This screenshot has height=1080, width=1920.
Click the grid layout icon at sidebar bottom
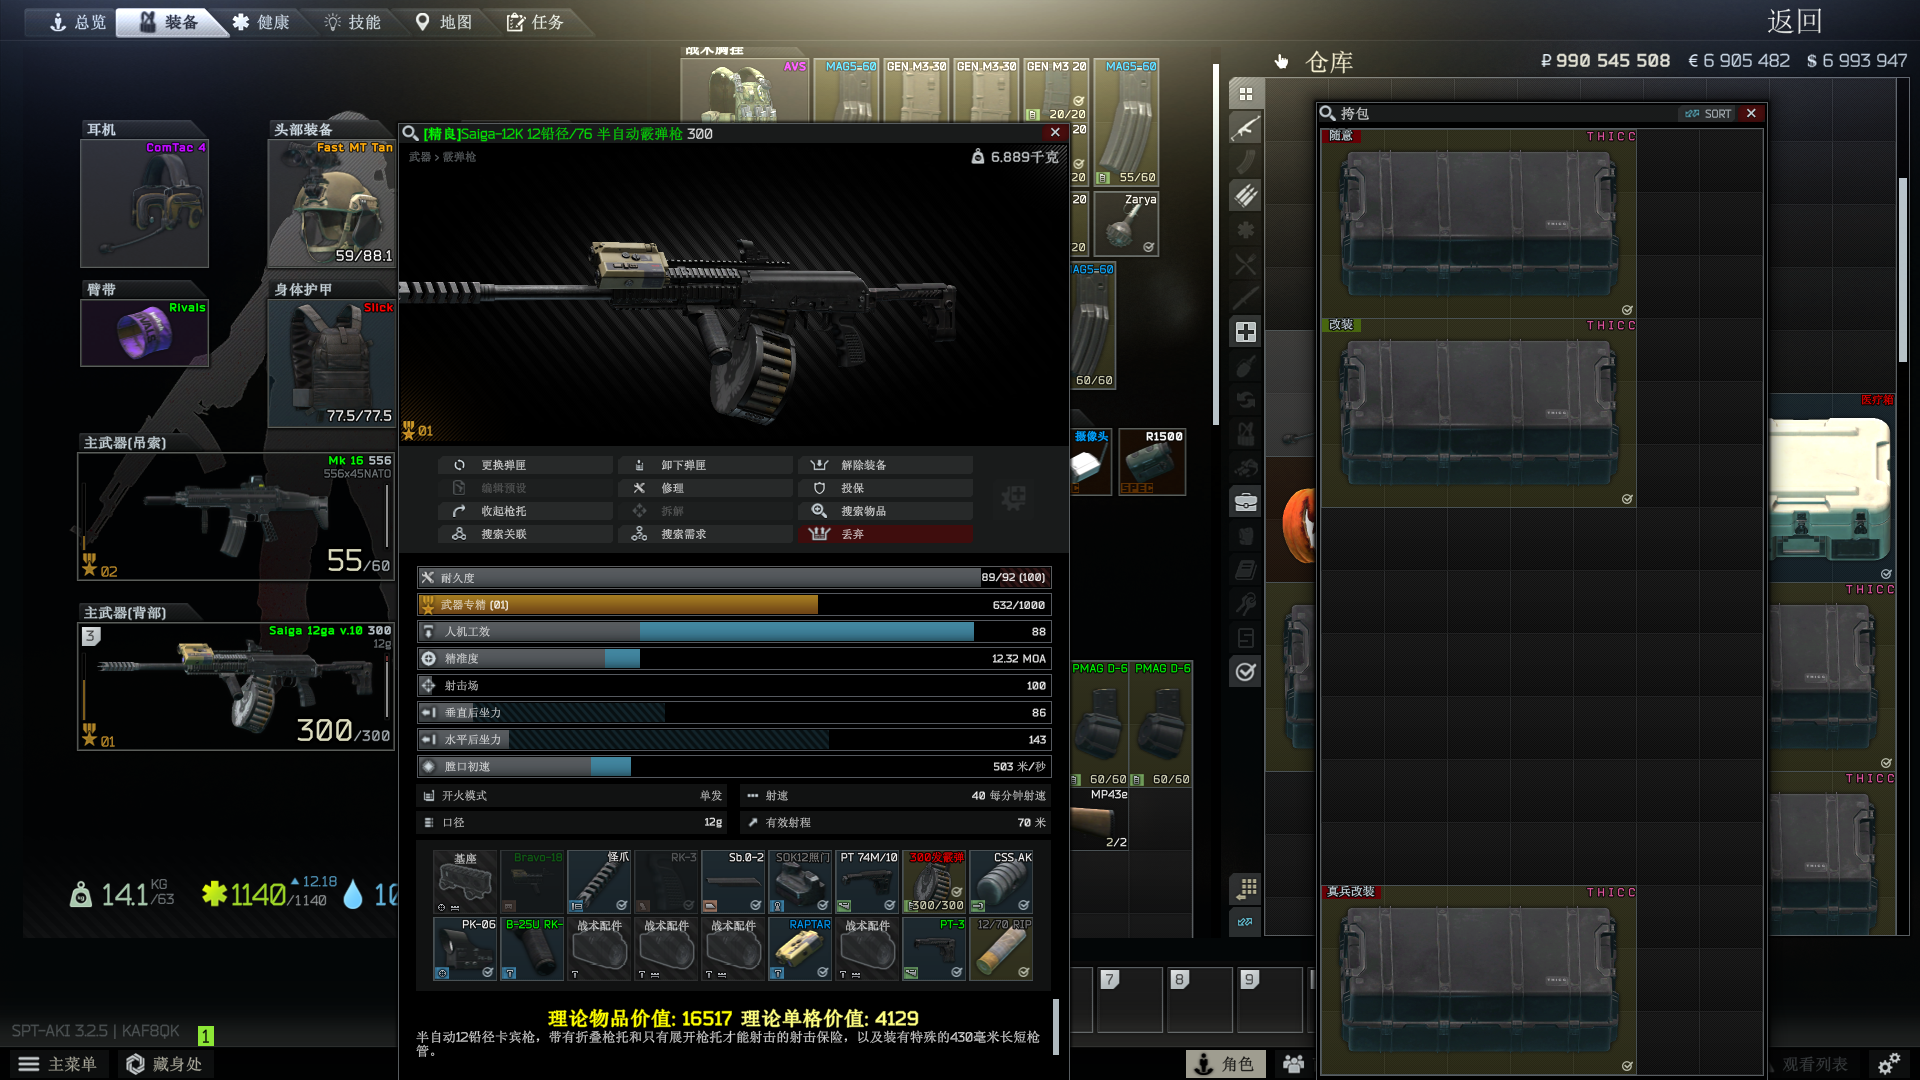pos(1246,888)
